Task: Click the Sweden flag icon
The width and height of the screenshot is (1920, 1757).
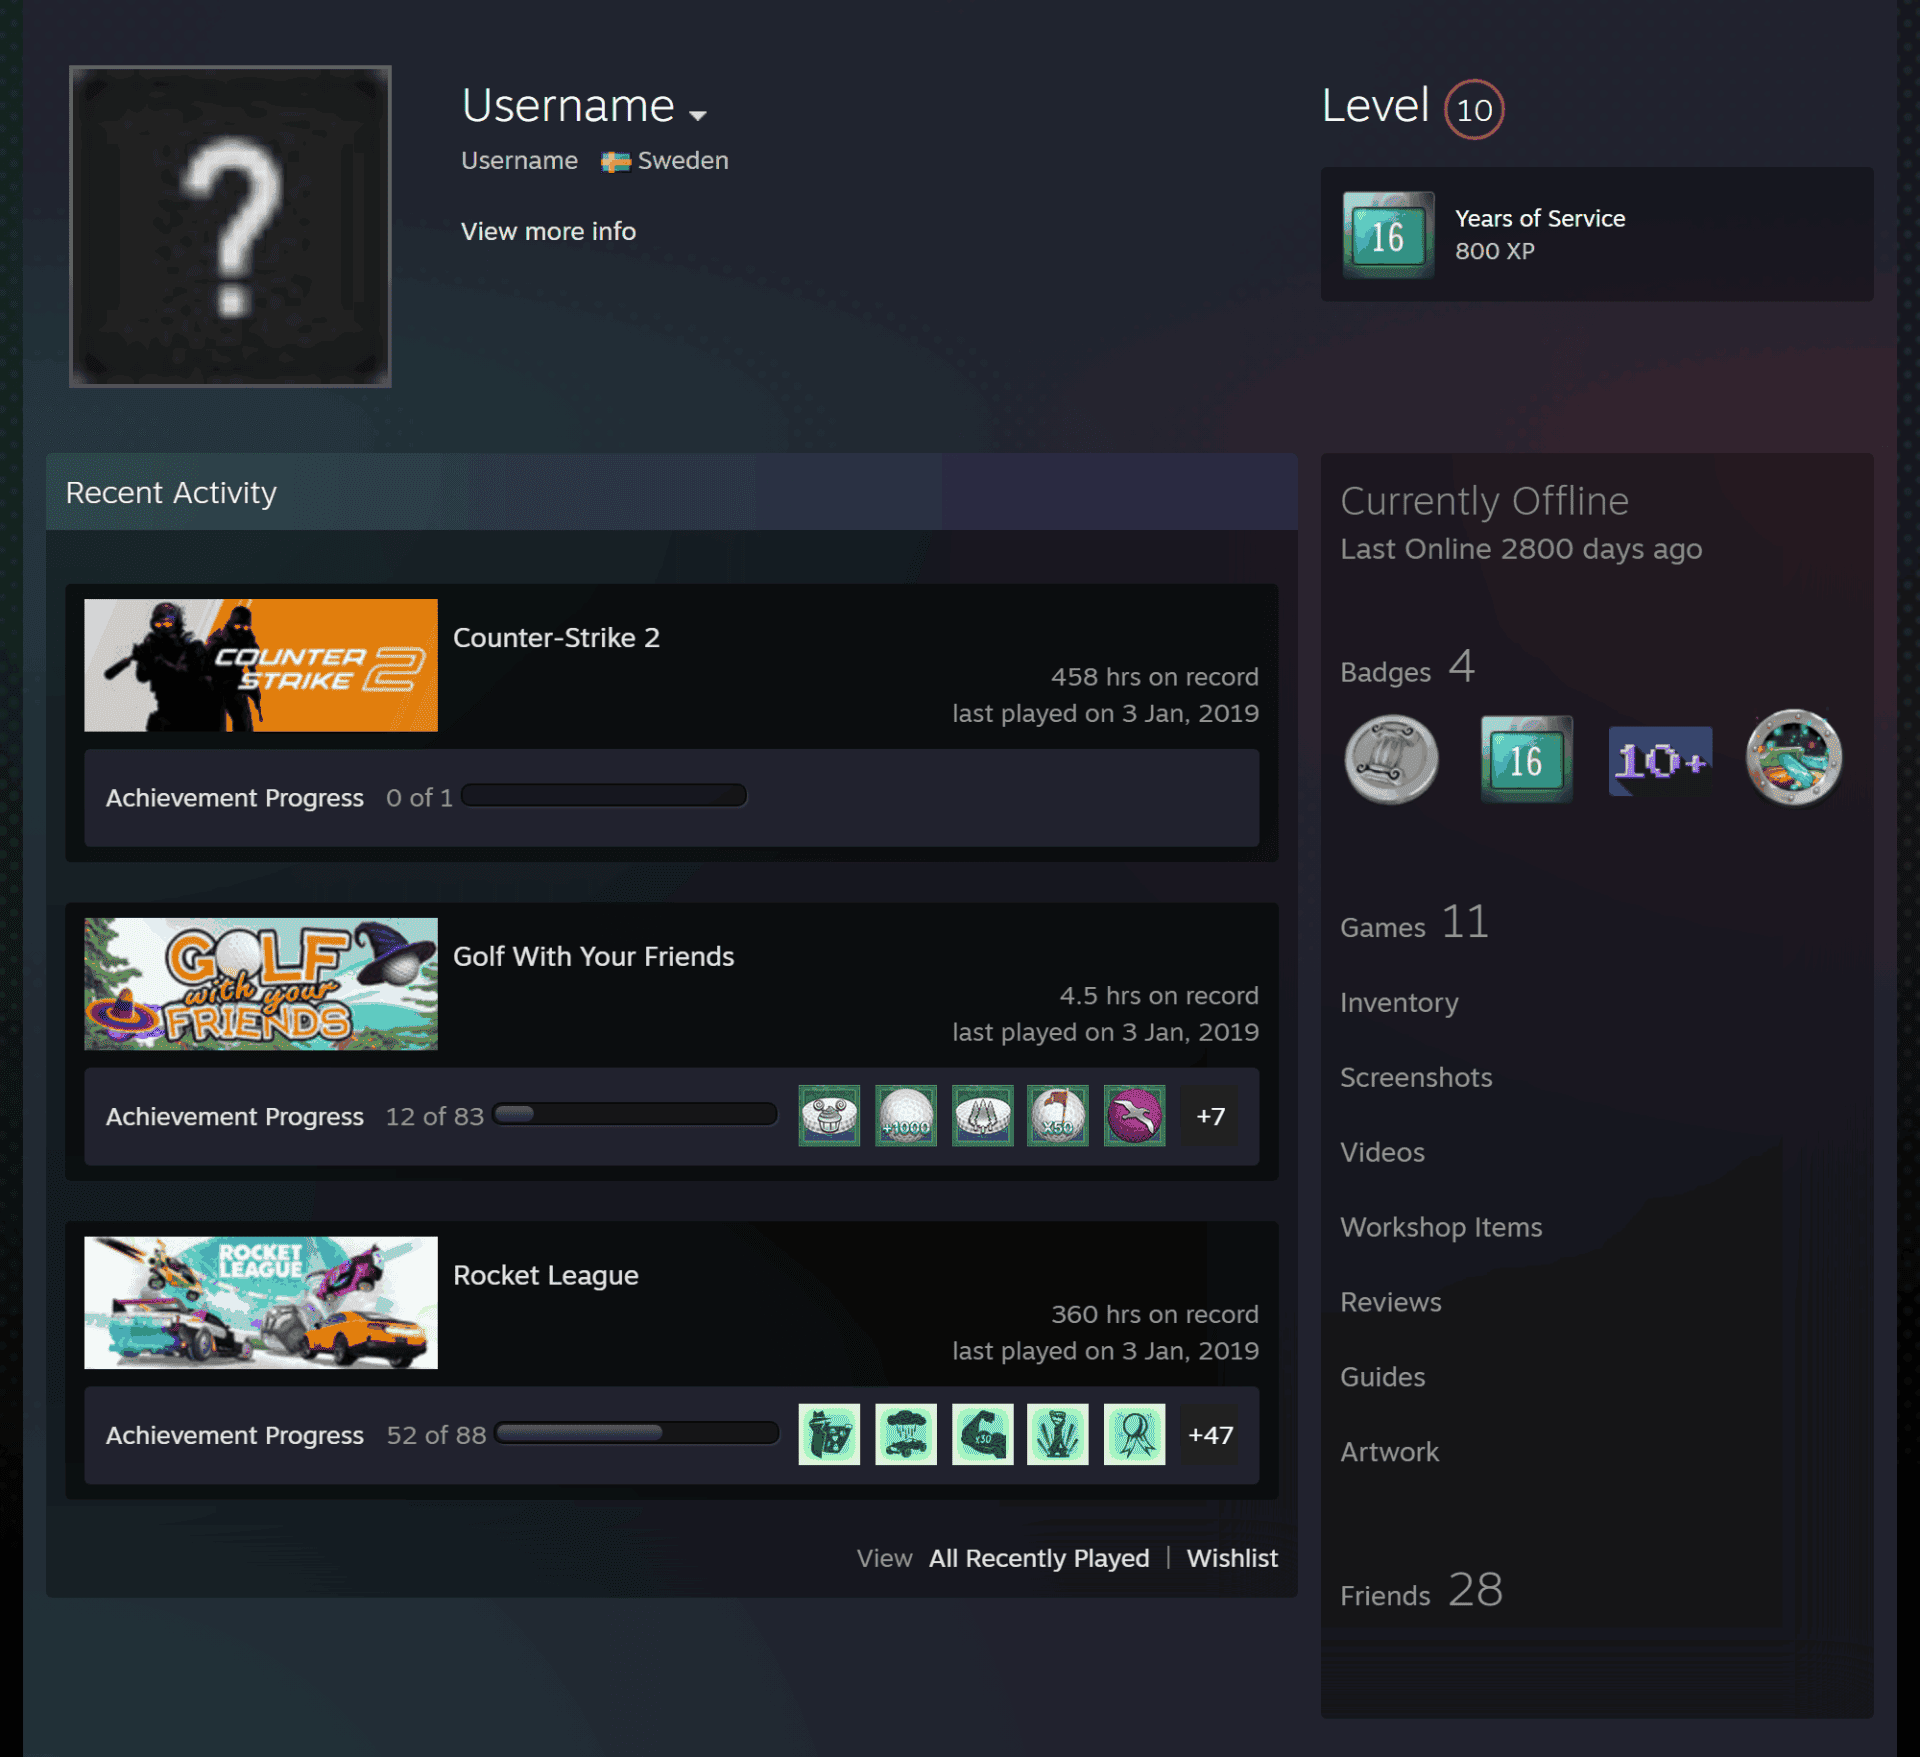Action: pyautogui.click(x=615, y=162)
